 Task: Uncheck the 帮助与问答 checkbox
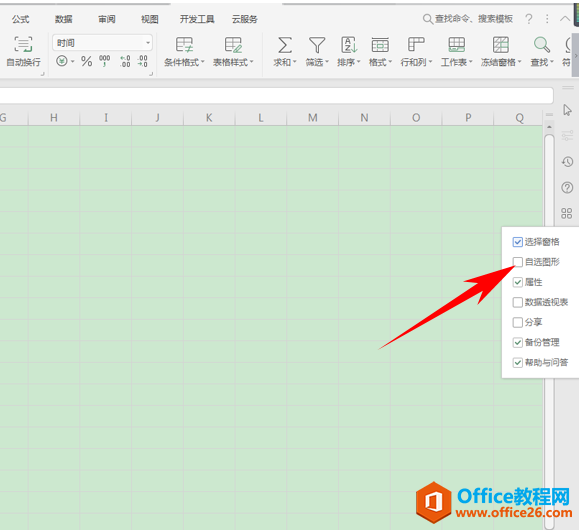[x=517, y=363]
